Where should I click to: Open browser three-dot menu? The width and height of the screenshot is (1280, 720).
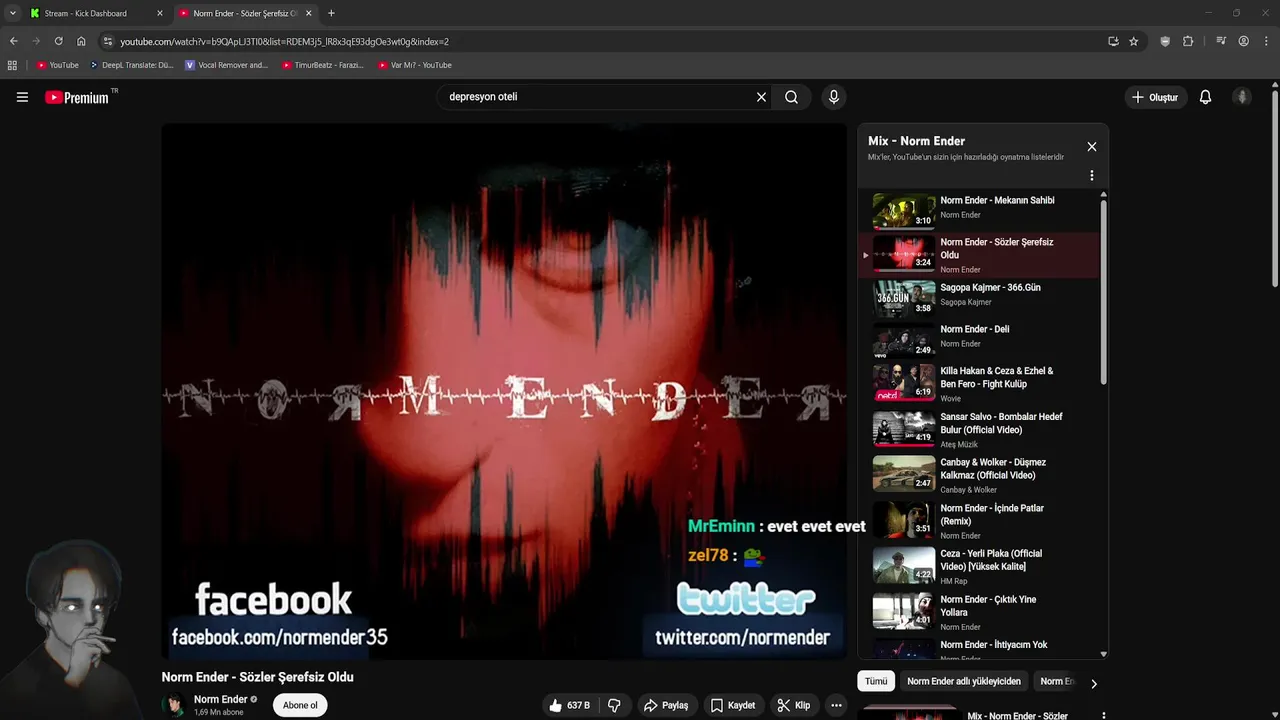tap(1266, 41)
